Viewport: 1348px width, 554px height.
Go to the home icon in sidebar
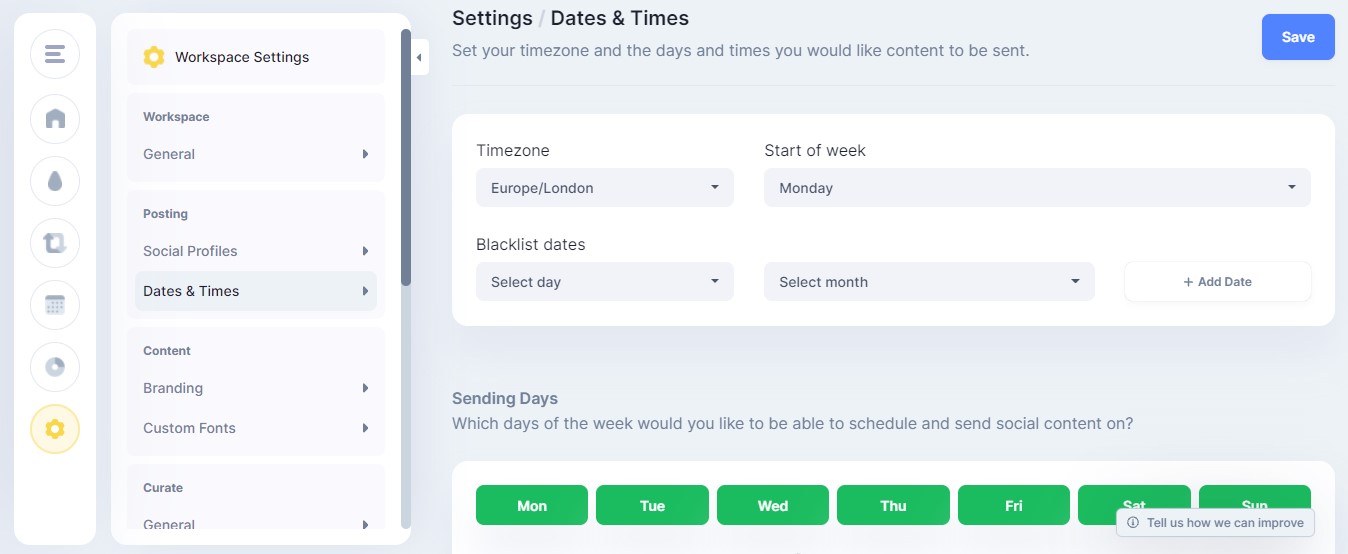click(55, 118)
